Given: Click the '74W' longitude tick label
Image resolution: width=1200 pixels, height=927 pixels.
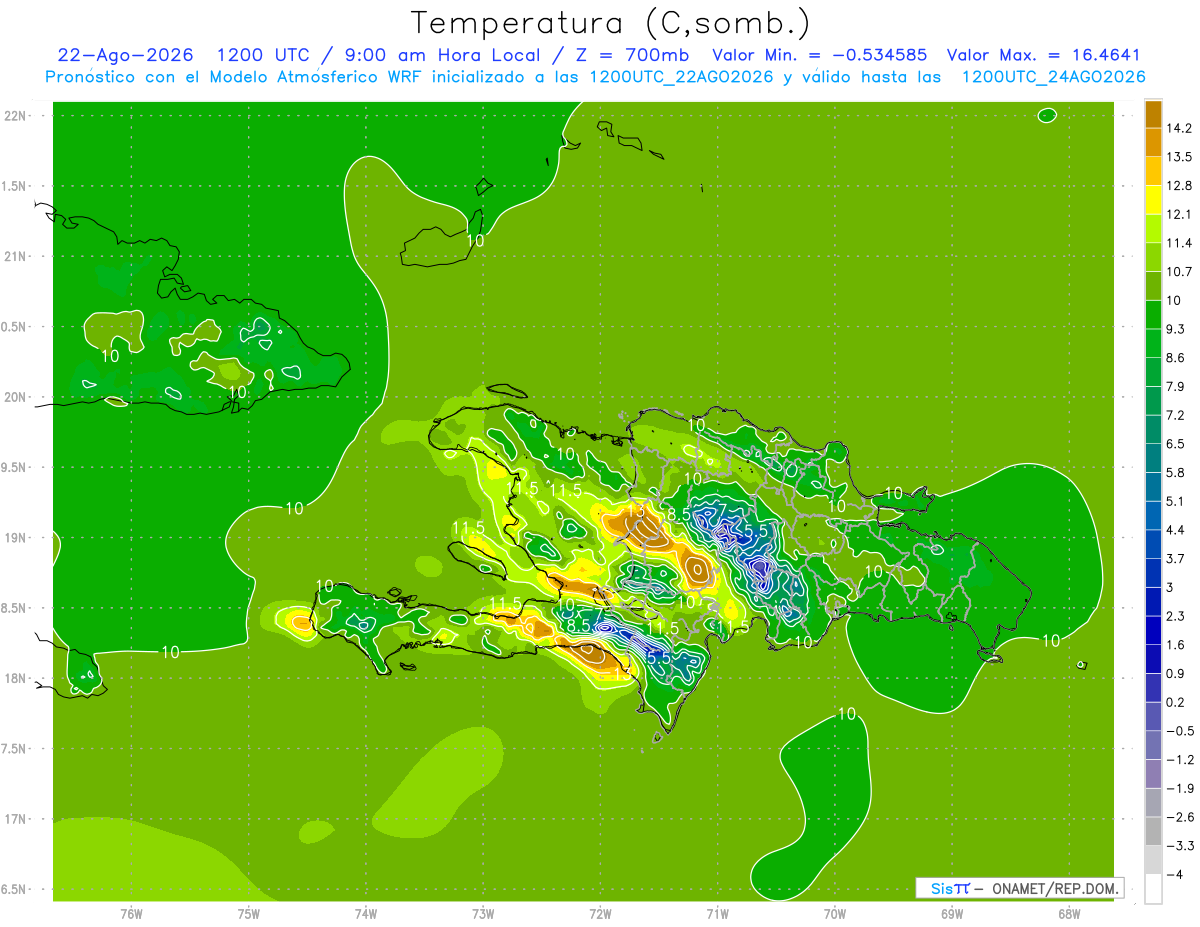Looking at the screenshot, I should pyautogui.click(x=366, y=913).
